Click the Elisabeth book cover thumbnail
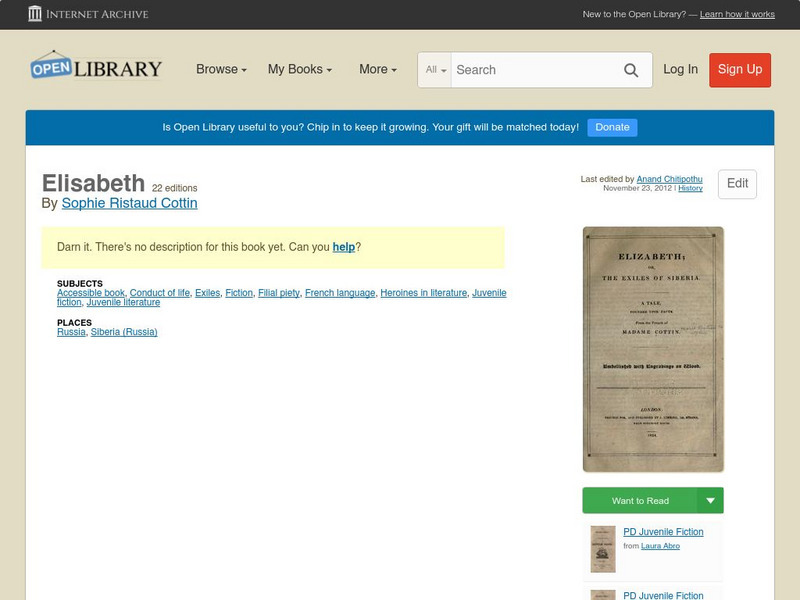The image size is (800, 600). pos(650,350)
